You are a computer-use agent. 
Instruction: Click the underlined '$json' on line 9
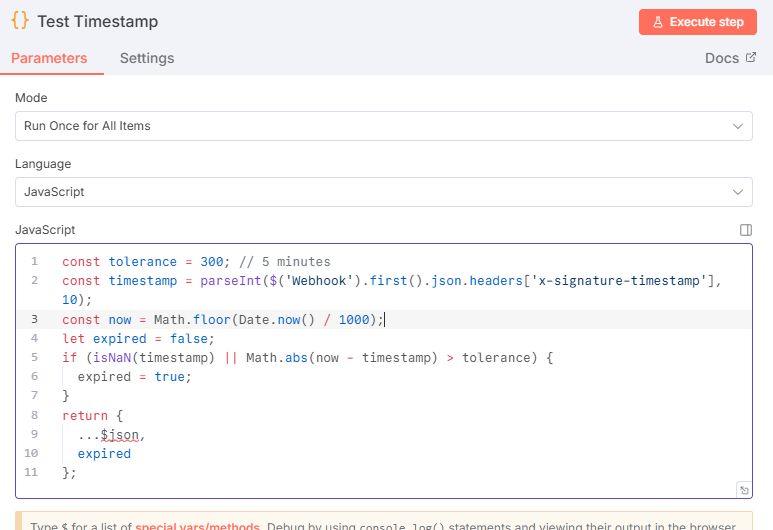click(x=120, y=435)
